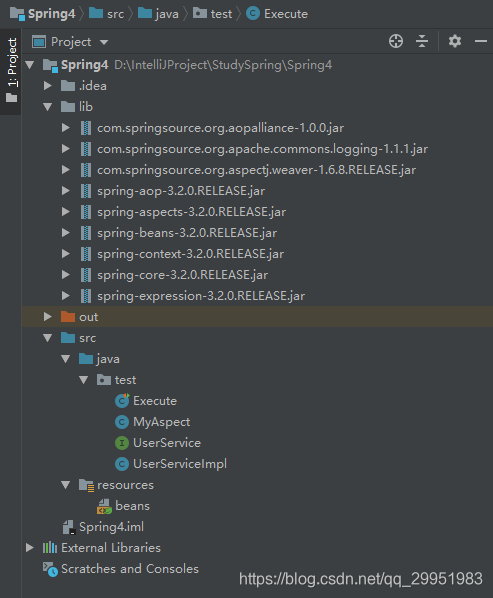The image size is (493, 598).
Task: Collapse the resources folder arrow
Action: (x=66, y=485)
